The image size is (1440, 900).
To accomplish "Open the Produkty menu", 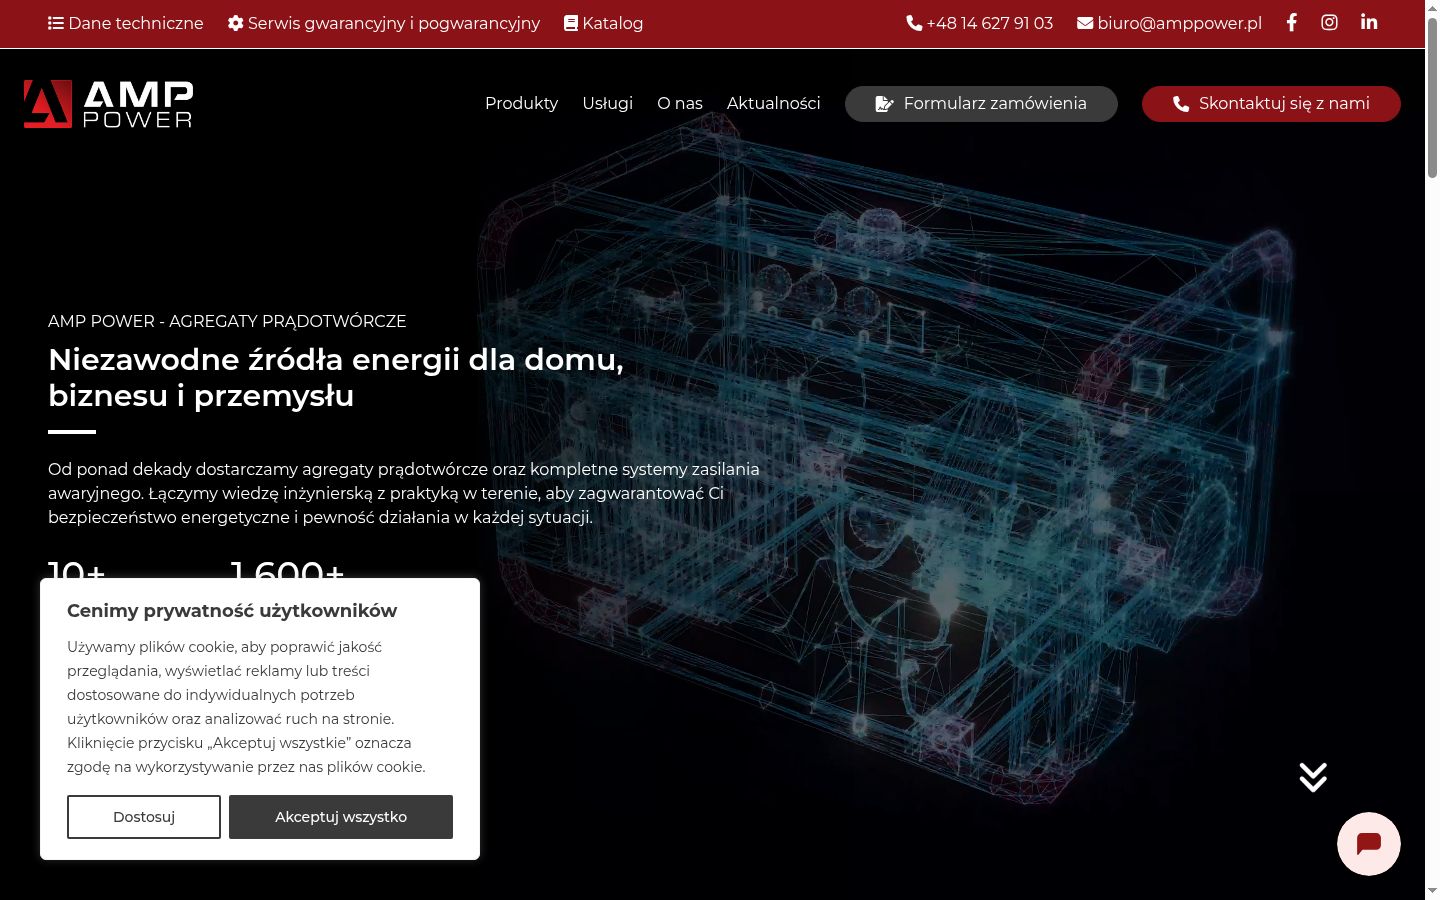I will pos(521,103).
